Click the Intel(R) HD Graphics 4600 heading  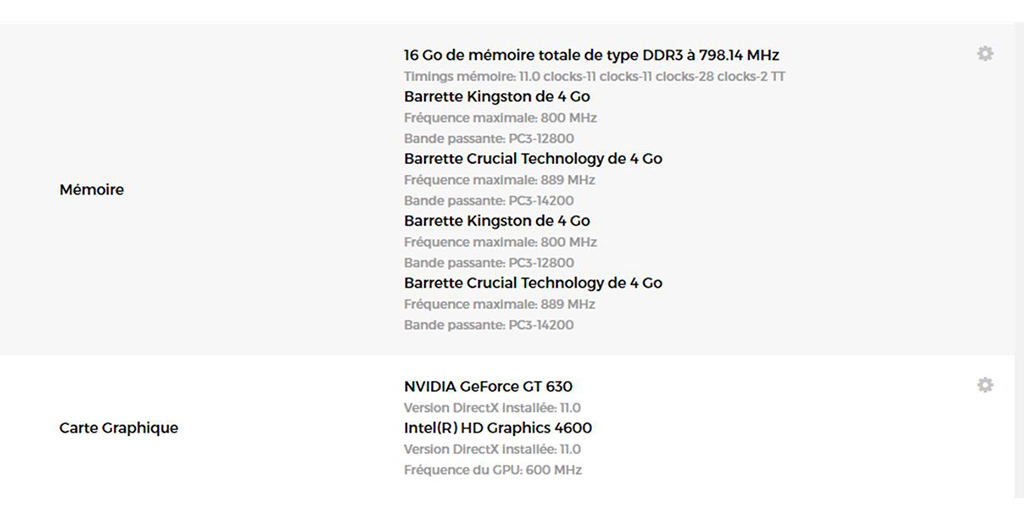pos(498,428)
